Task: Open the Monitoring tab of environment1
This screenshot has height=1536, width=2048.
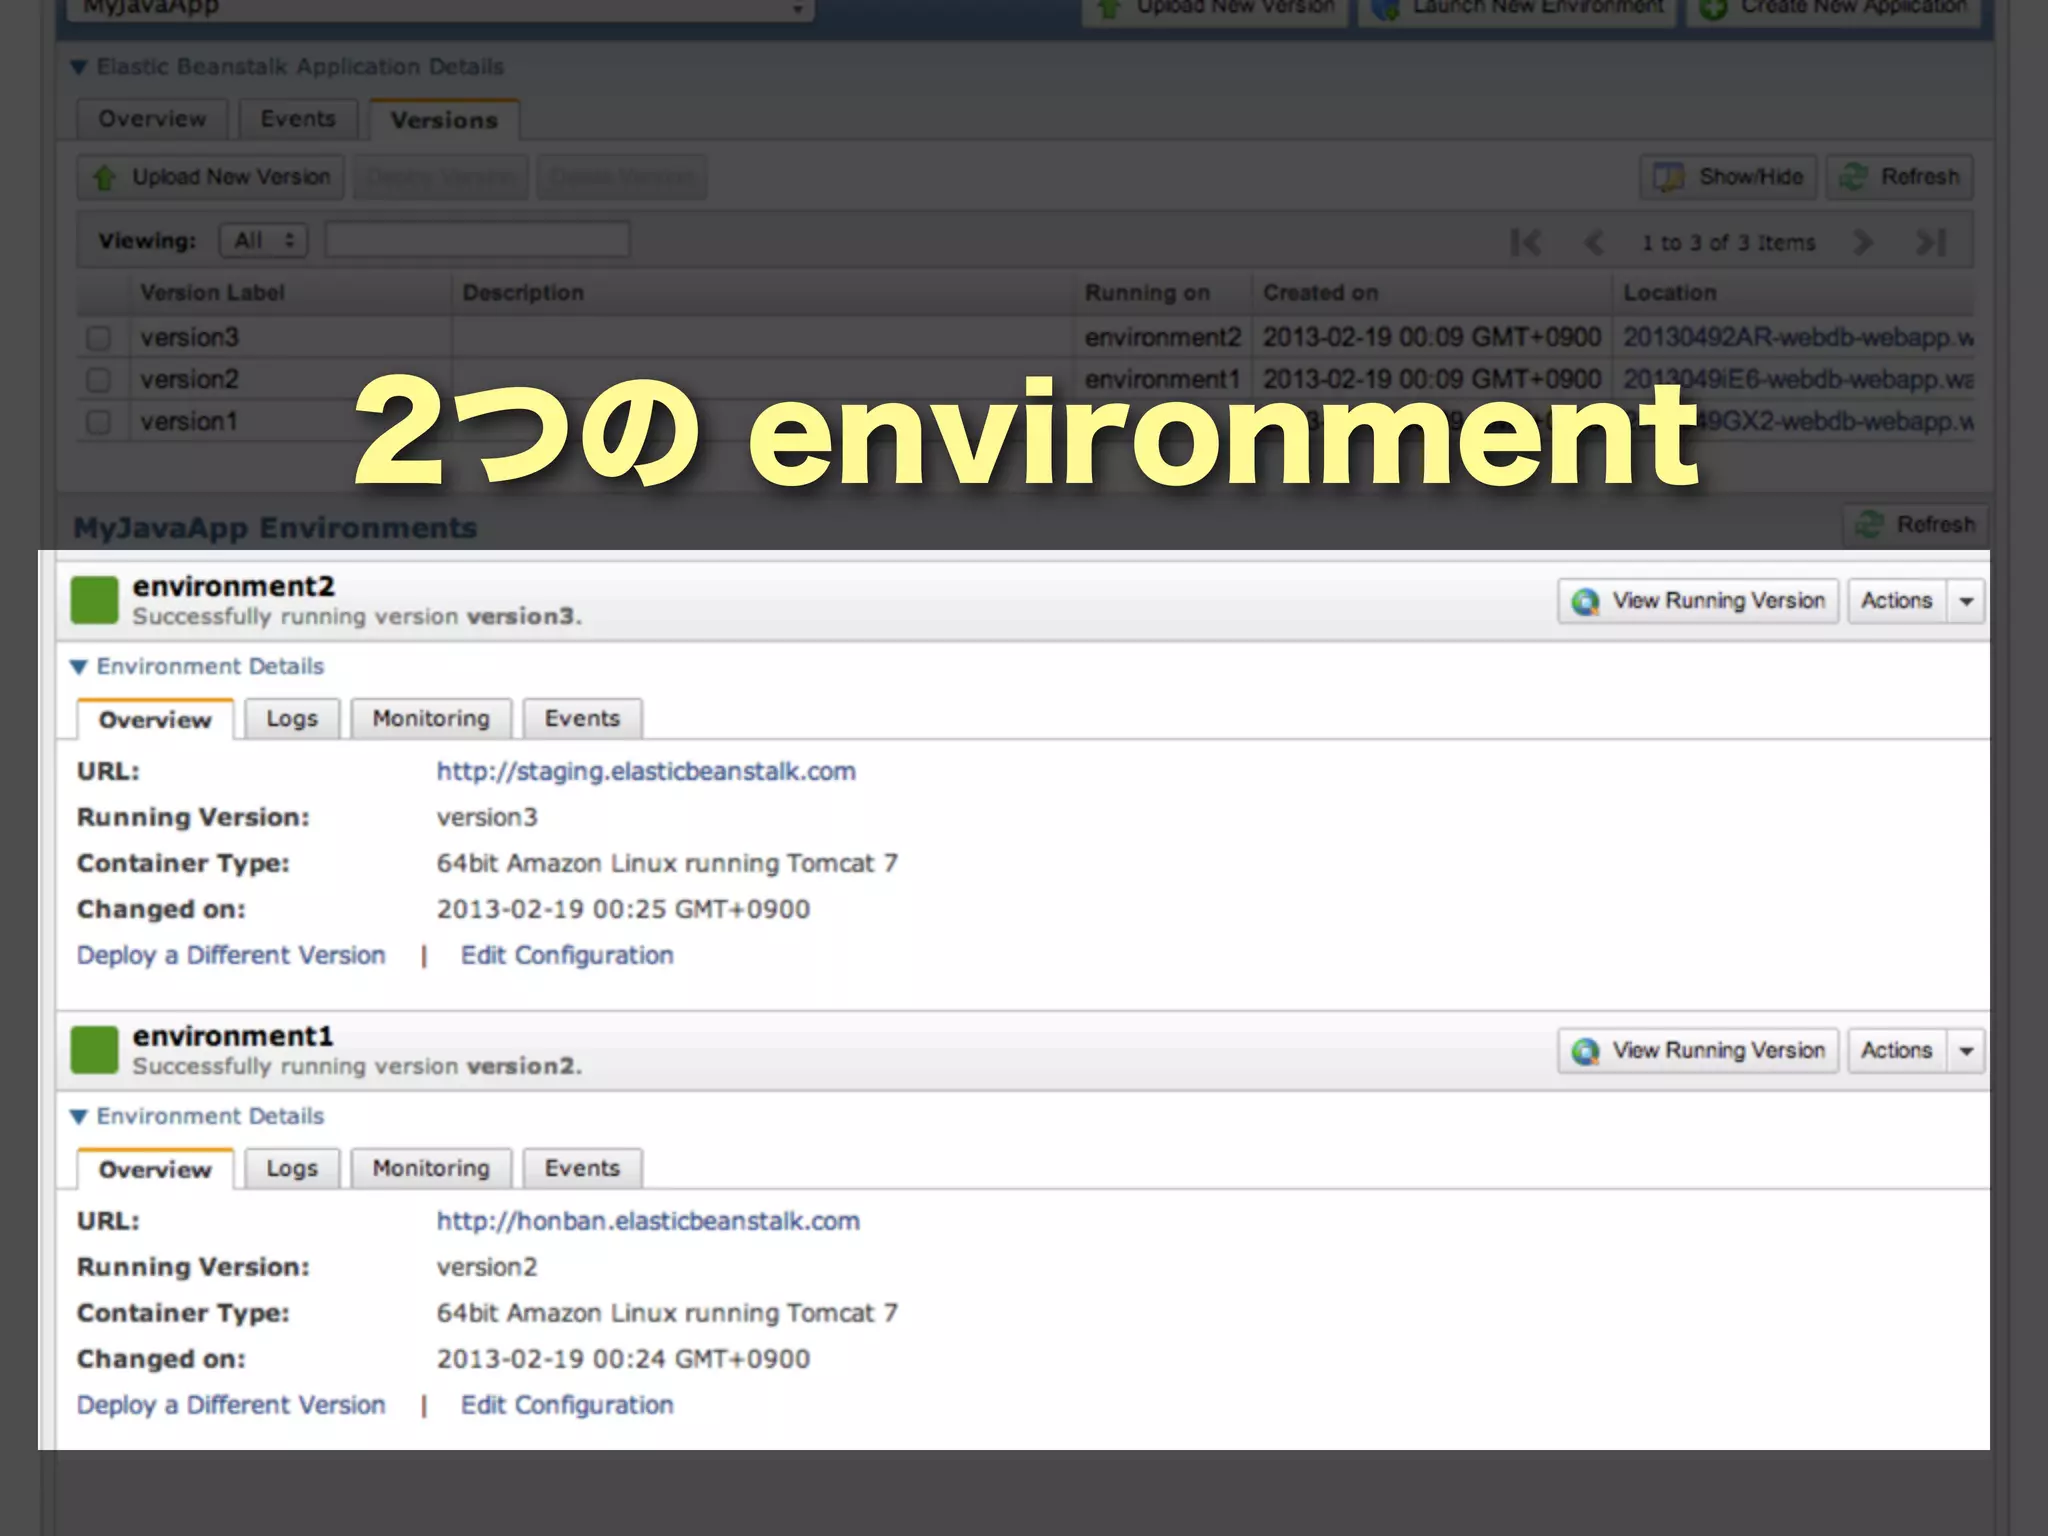Action: coord(431,1168)
